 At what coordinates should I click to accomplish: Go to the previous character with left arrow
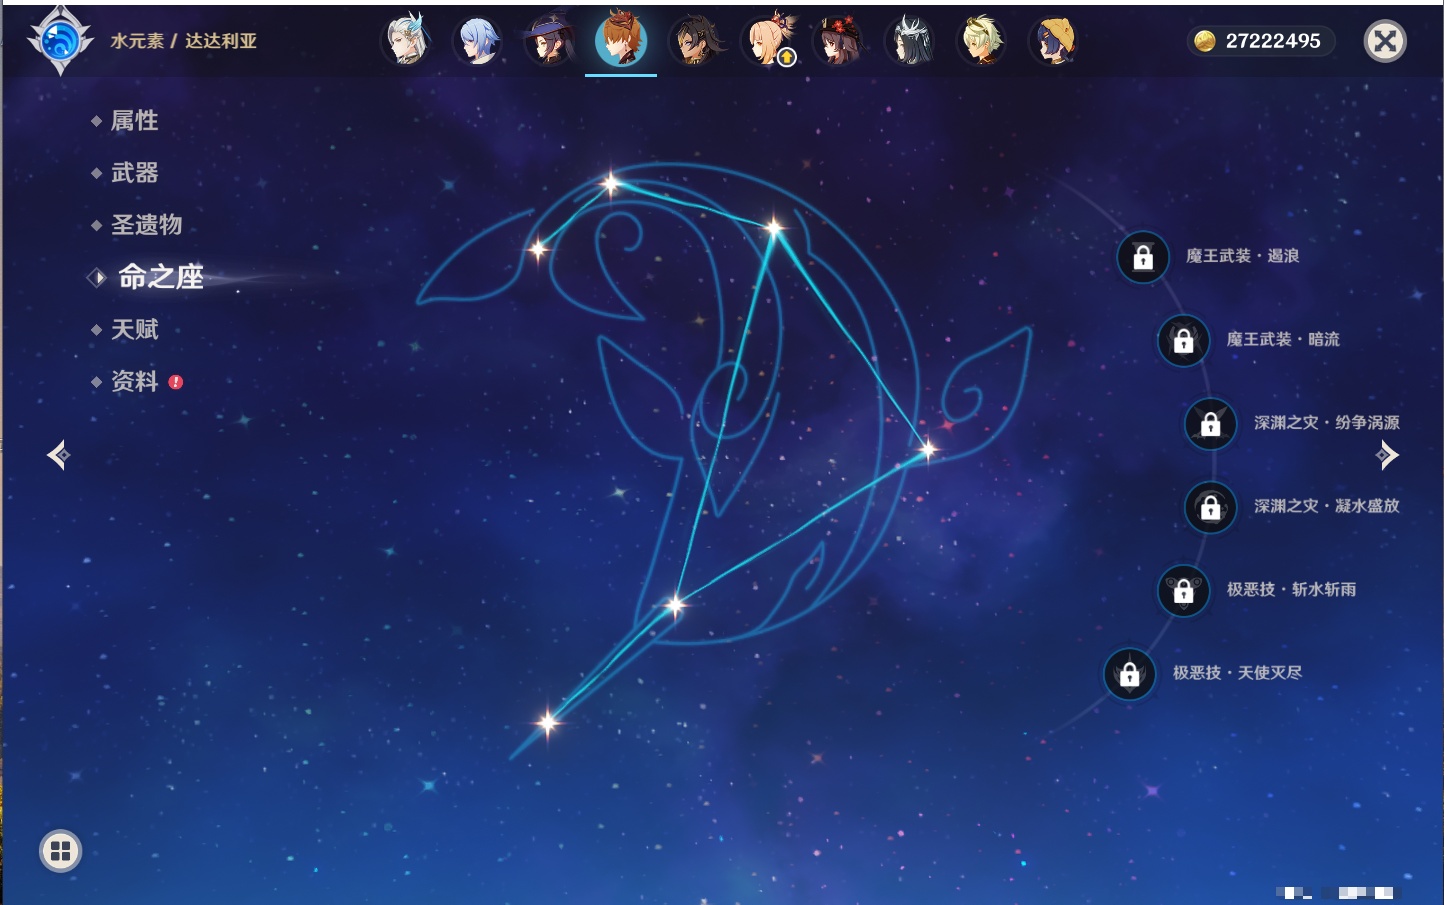point(58,455)
